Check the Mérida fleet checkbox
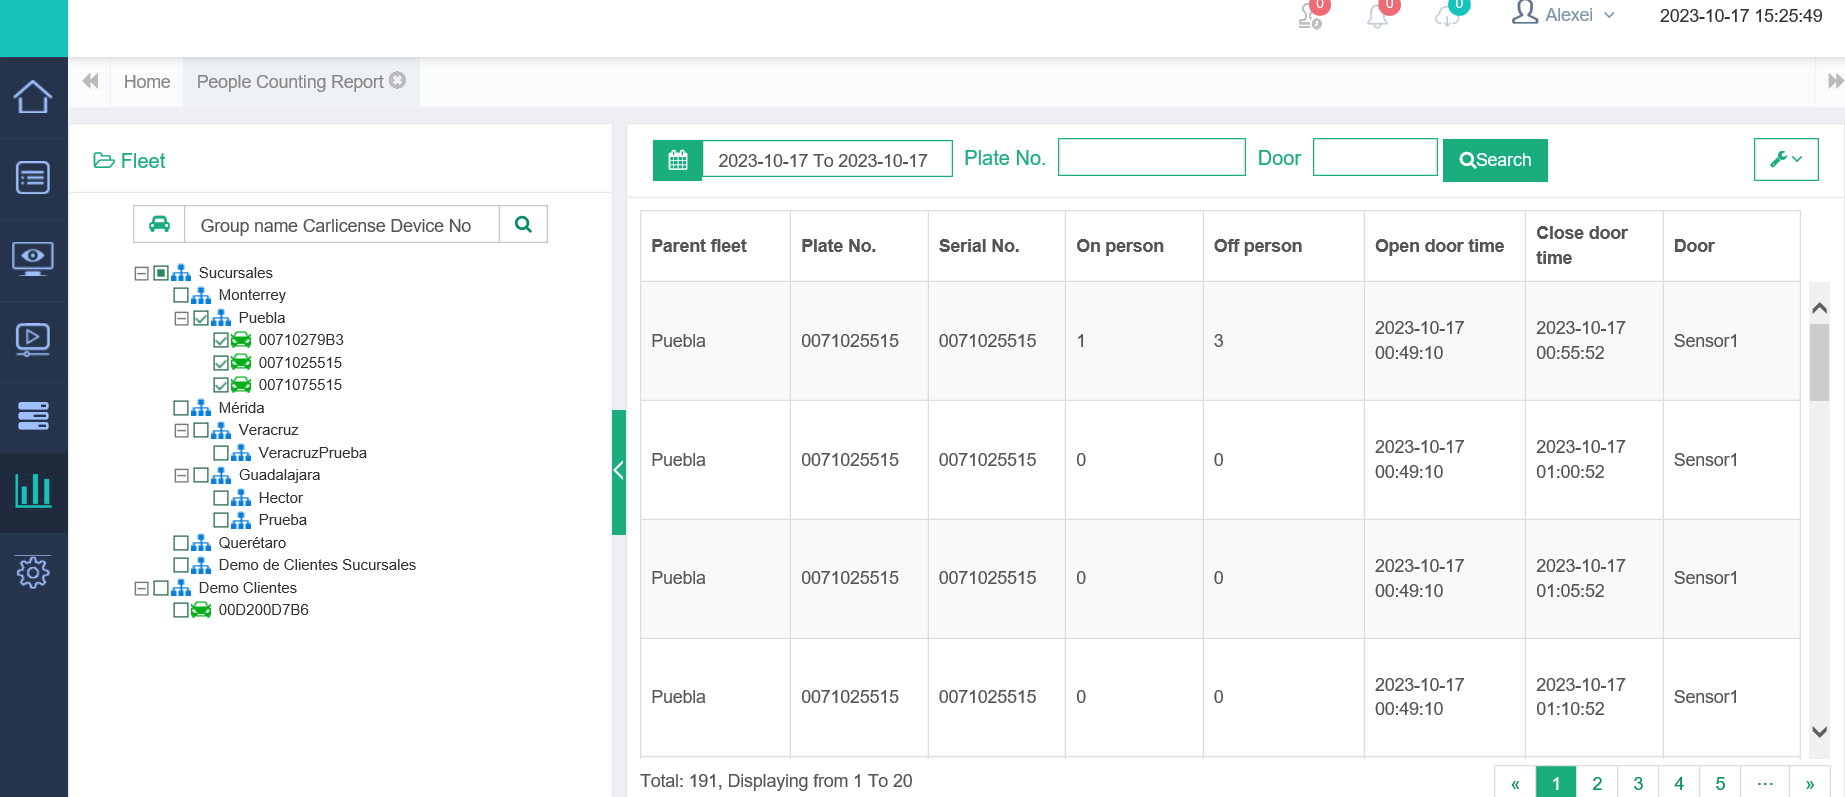The width and height of the screenshot is (1845, 797). pyautogui.click(x=181, y=408)
